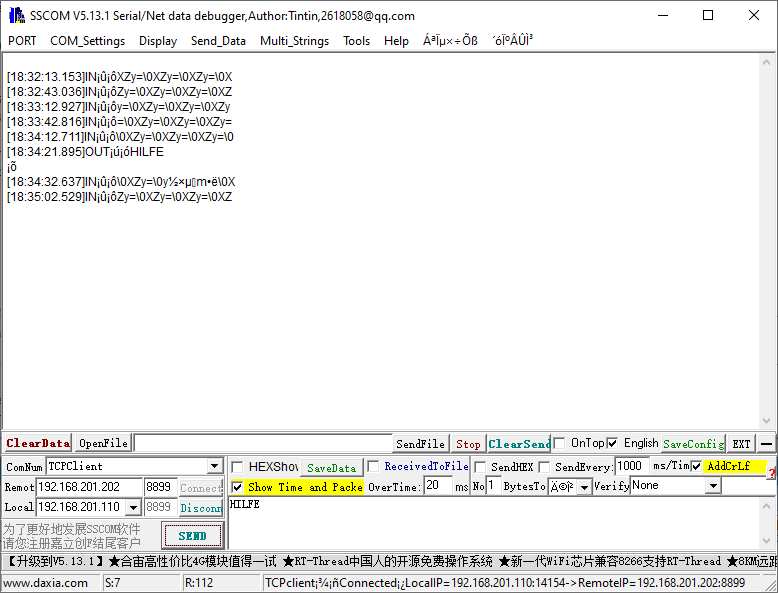Click the red help question mark icon

click(771, 473)
